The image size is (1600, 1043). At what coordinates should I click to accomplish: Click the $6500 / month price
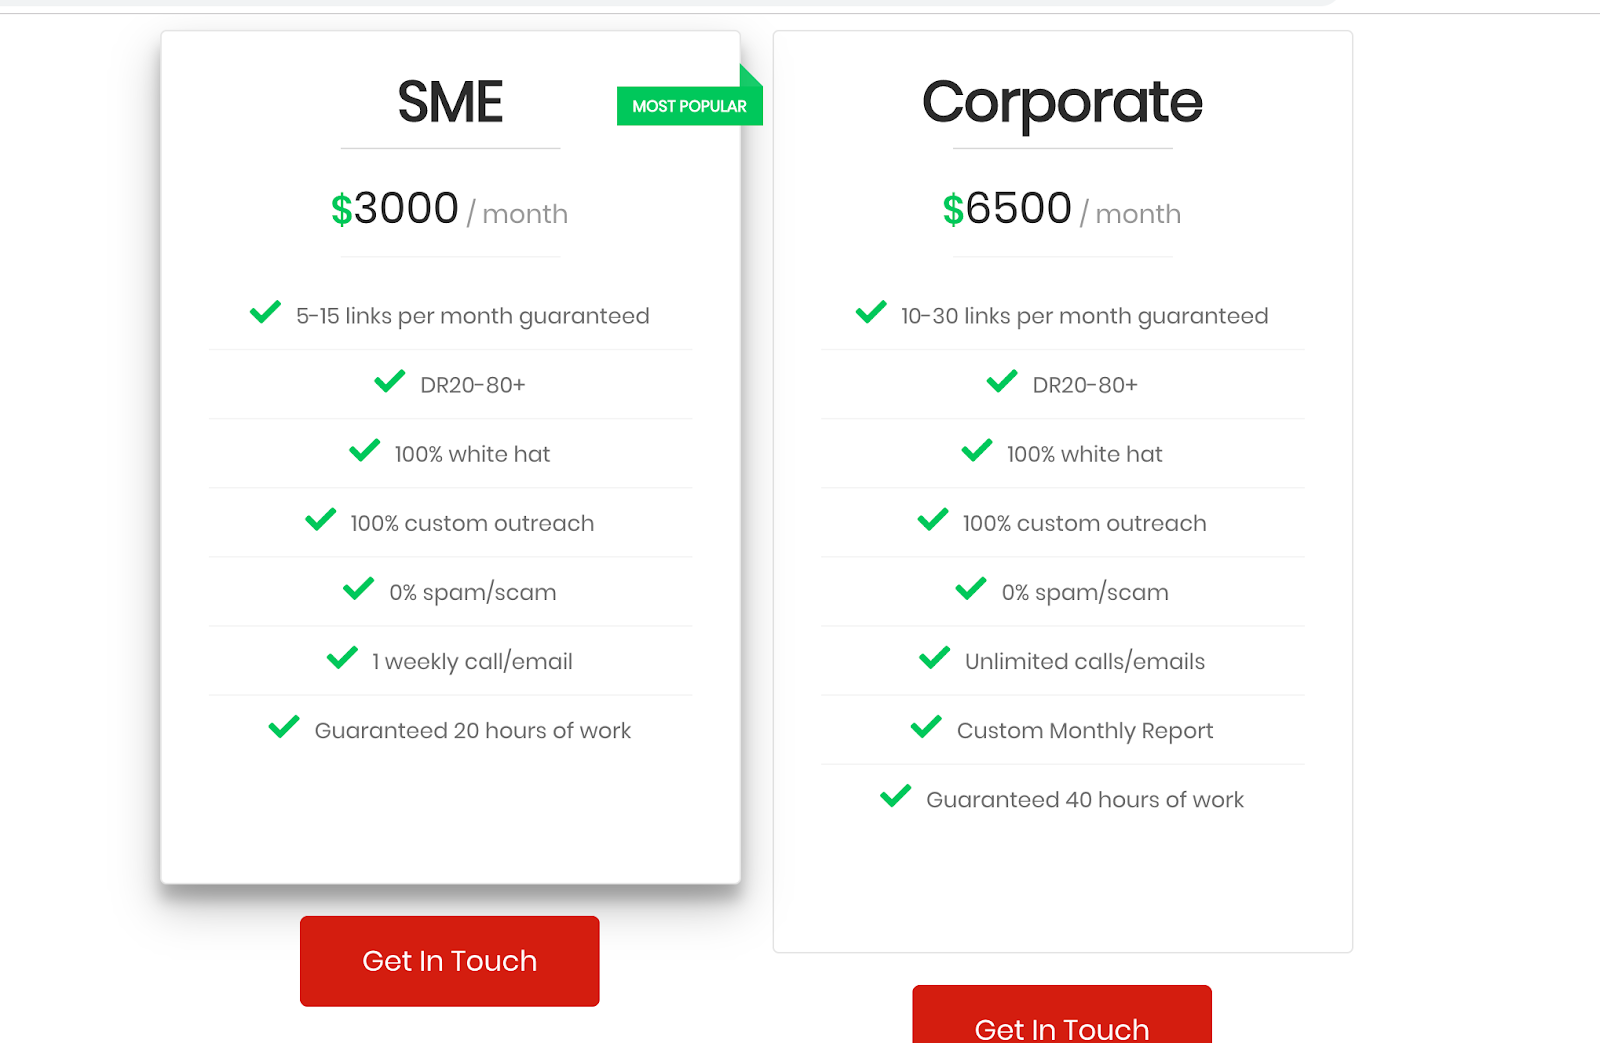pos(1061,210)
